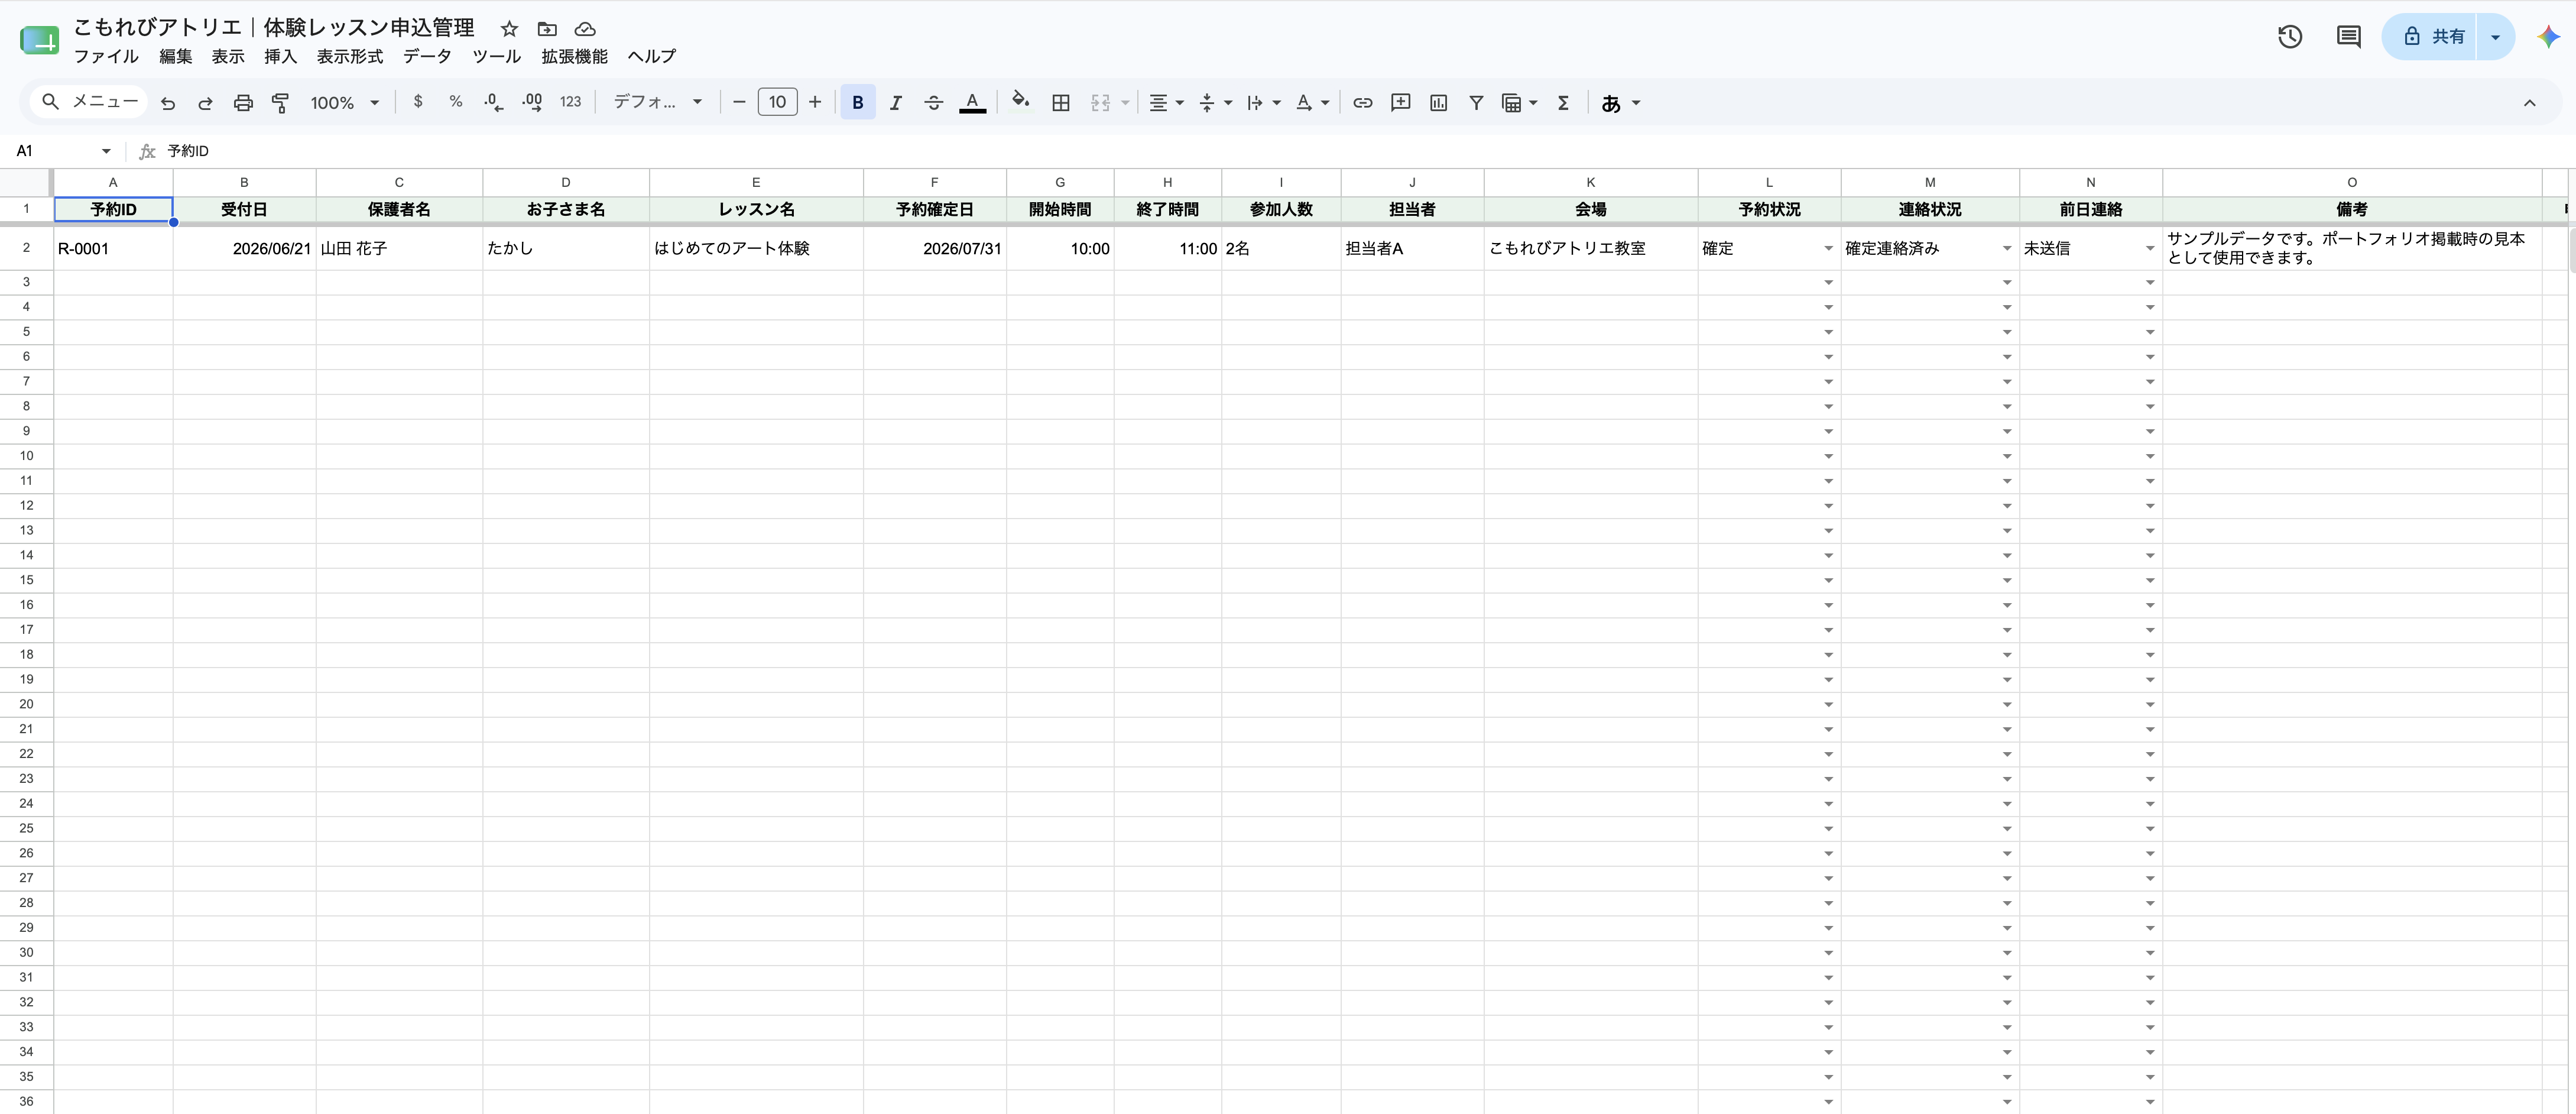The height and width of the screenshot is (1114, 2576).
Task: Collapse the toolbar with chevron
Action: (x=2529, y=102)
